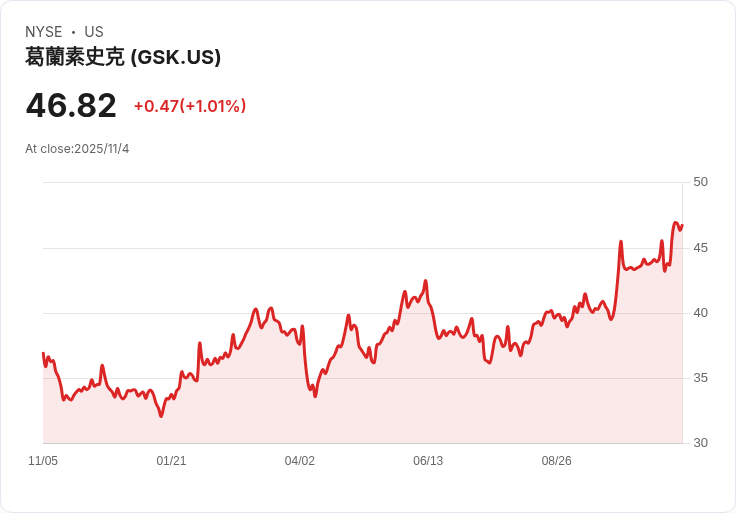Click the lowest dip of the price line
Viewport: 736px width, 513px height.
(x=161, y=416)
